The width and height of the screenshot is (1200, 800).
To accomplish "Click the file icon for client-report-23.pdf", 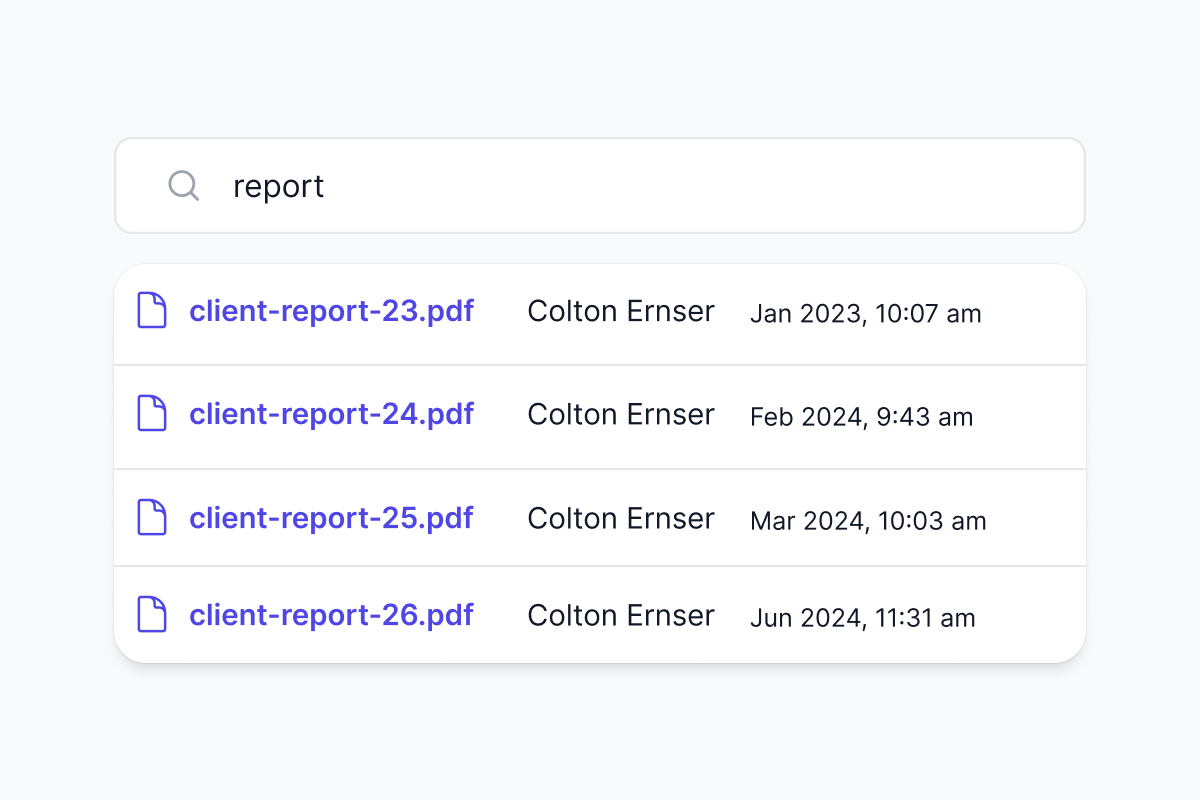I will coord(151,311).
